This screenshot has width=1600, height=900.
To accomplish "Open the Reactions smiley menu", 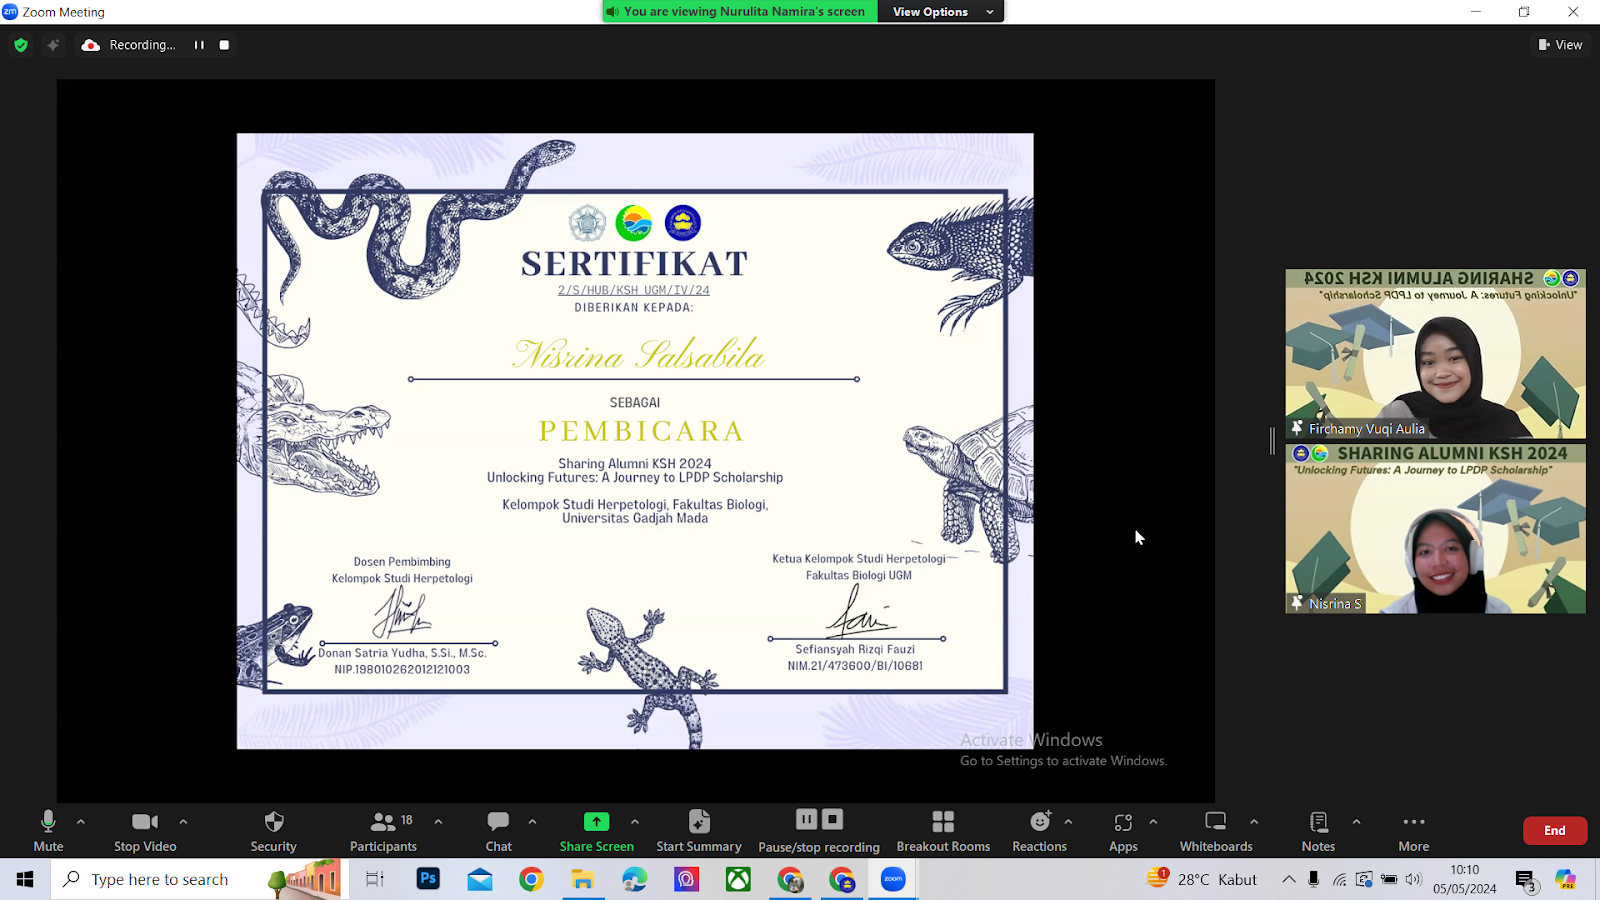I will [x=1040, y=831].
